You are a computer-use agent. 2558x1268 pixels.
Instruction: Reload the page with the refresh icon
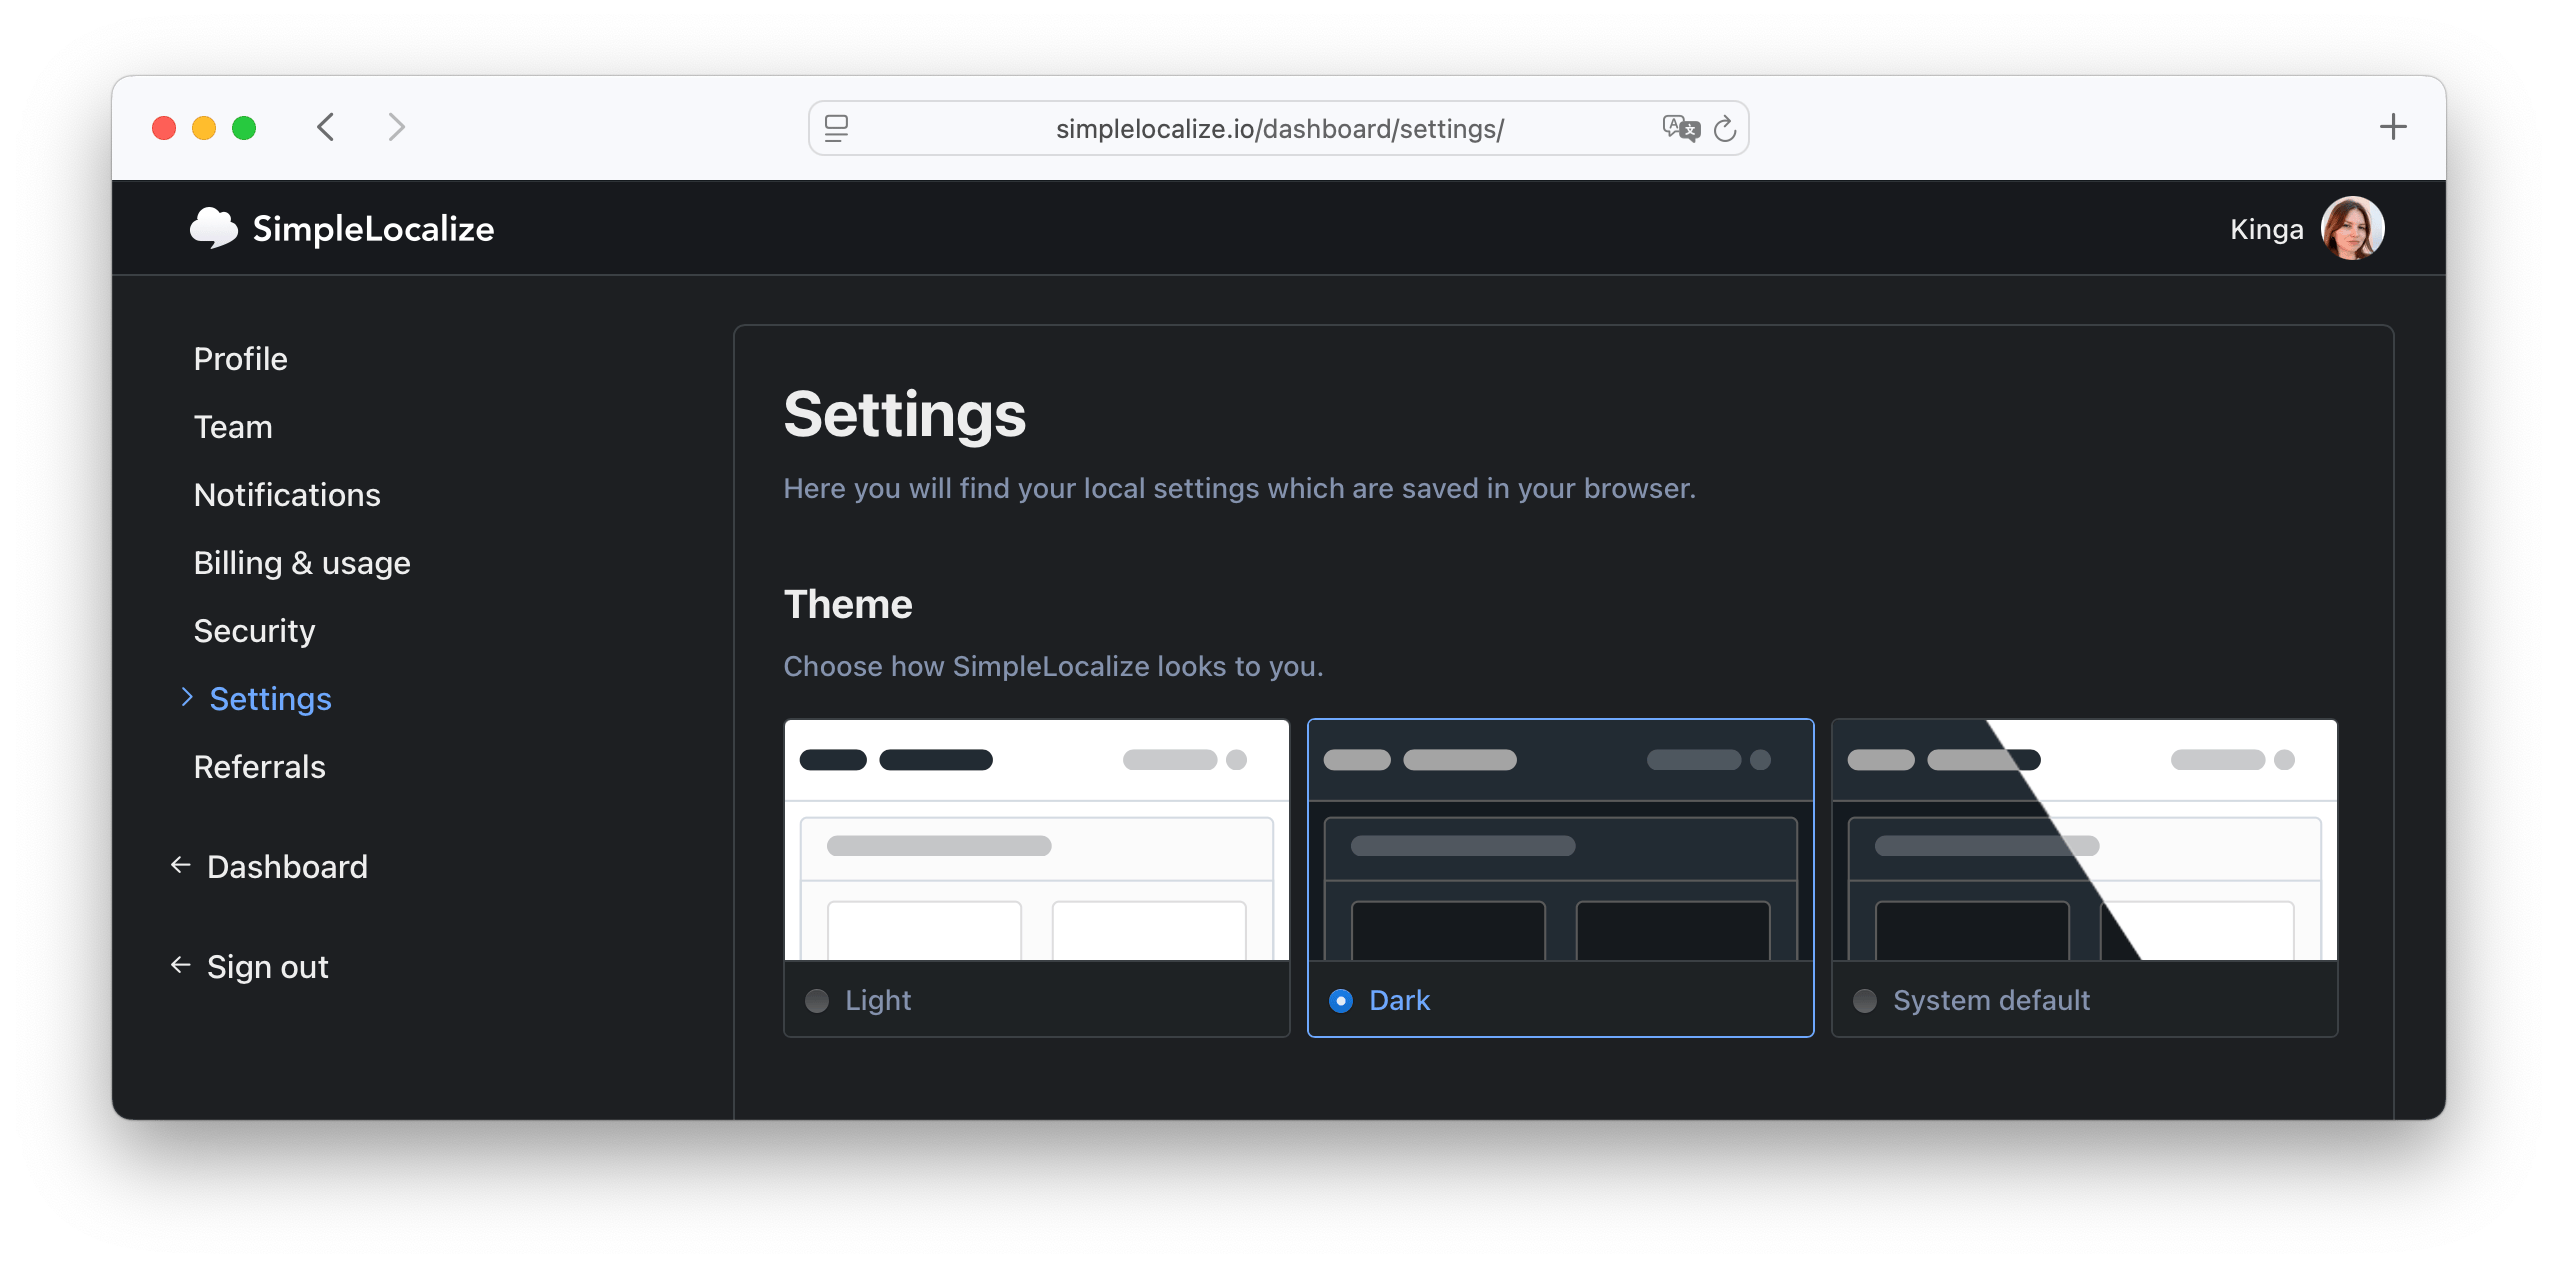1725,128
